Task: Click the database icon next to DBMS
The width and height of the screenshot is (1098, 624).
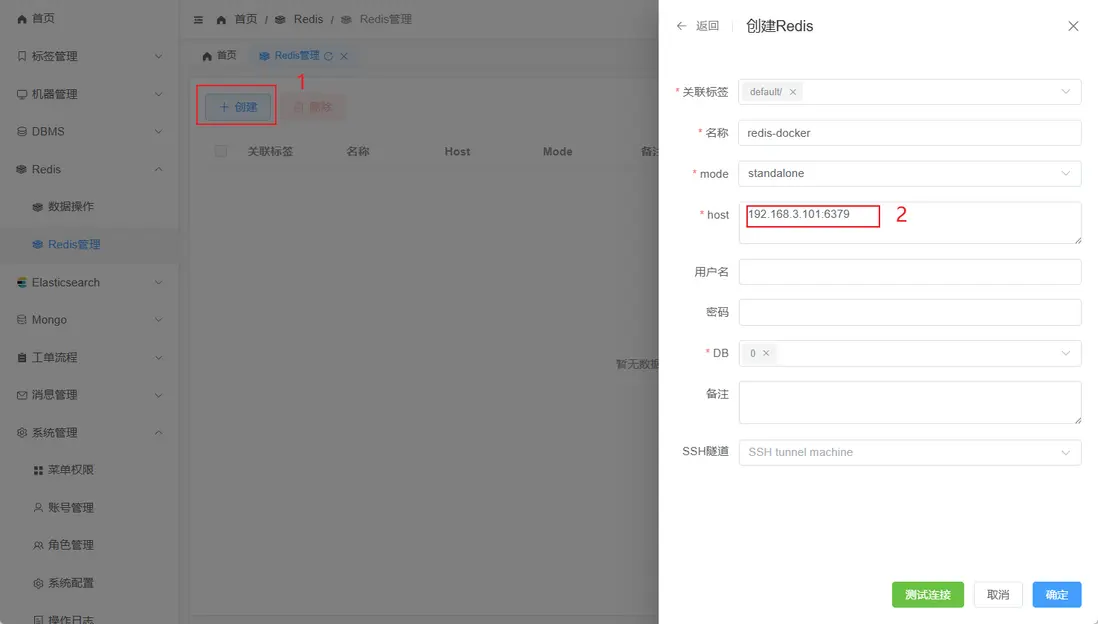Action: (x=22, y=132)
